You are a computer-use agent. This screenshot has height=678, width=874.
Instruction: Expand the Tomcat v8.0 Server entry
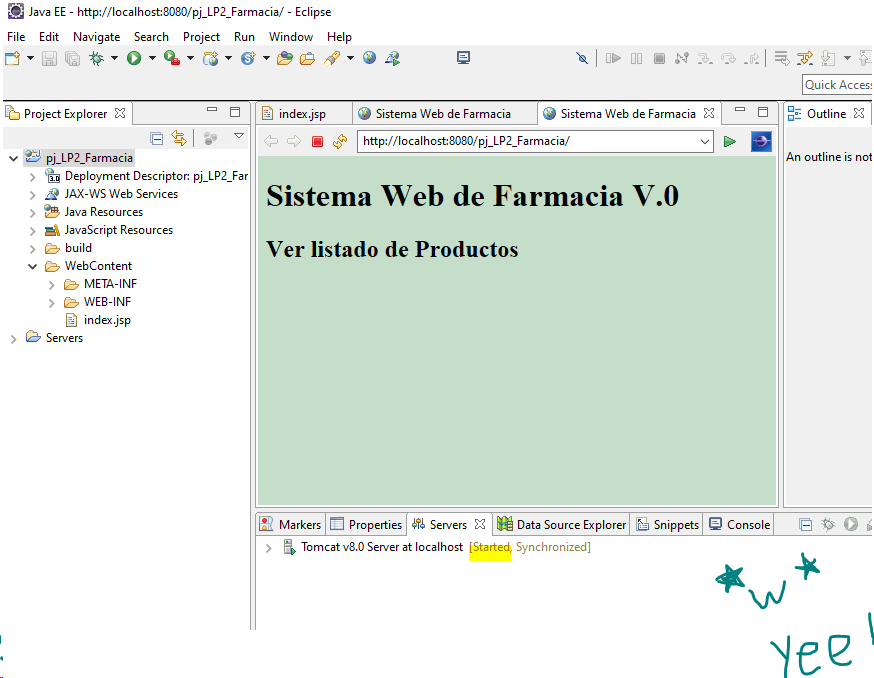[x=268, y=548]
